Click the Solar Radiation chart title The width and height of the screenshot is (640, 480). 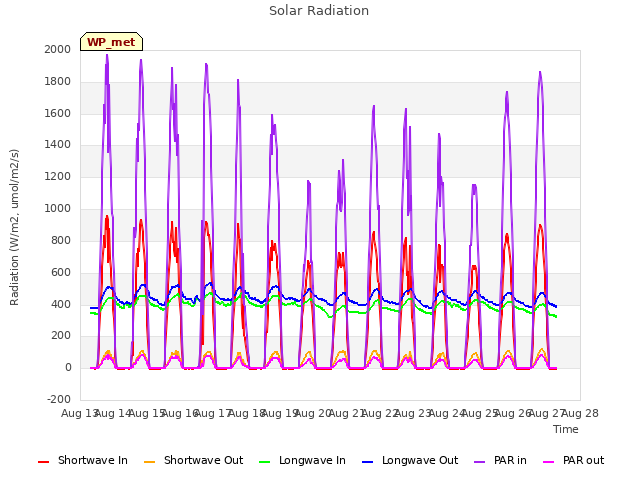[319, 11]
